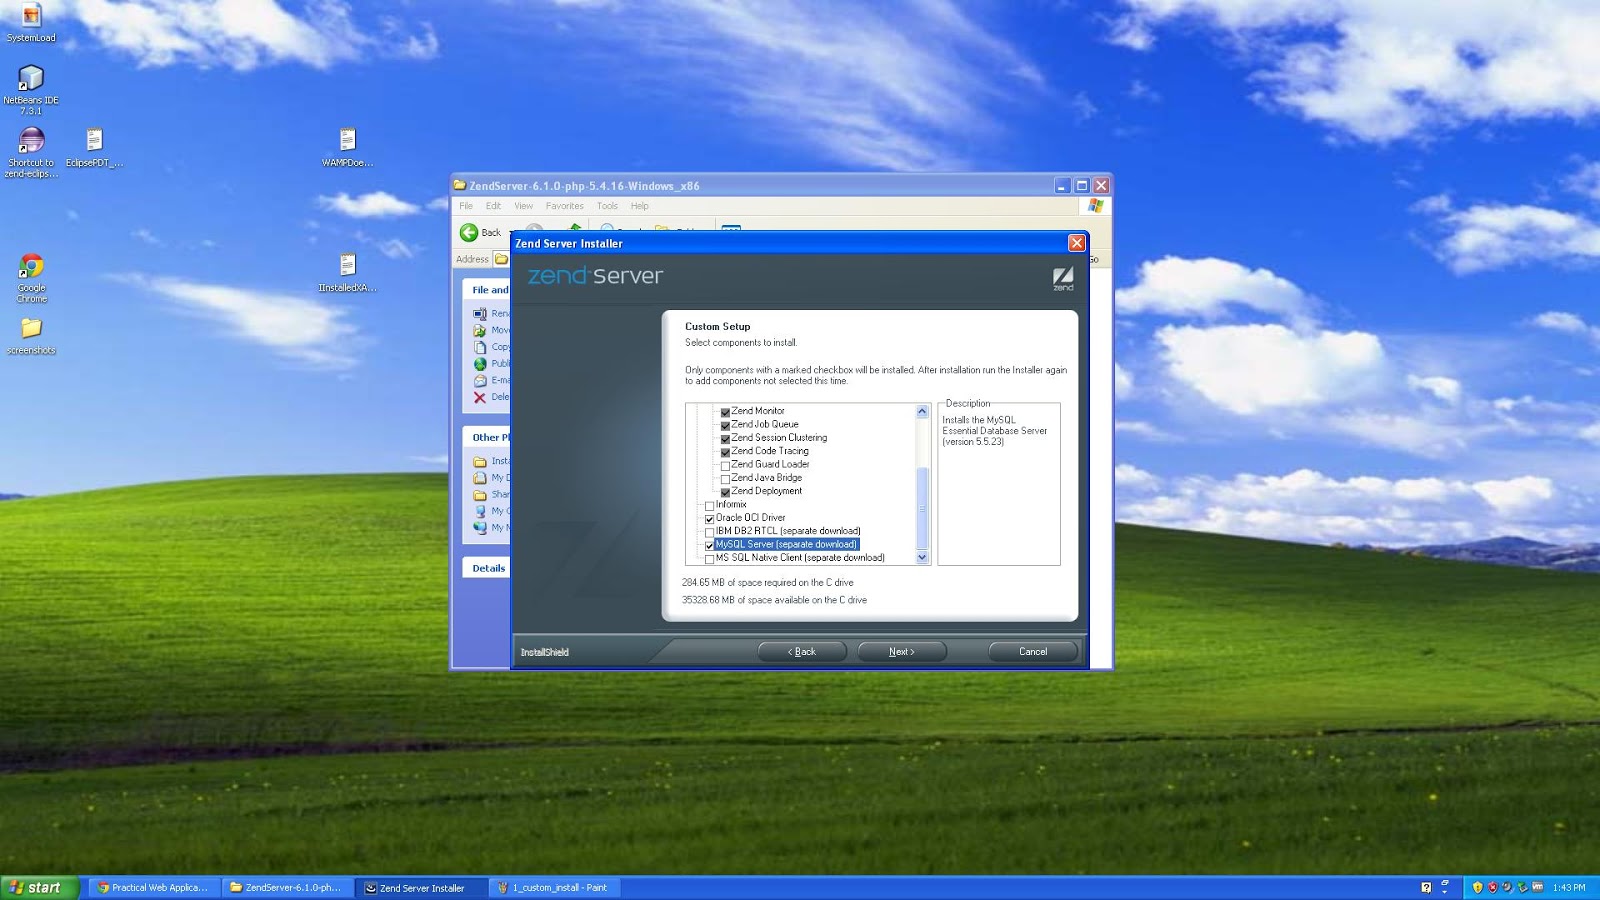Check the Informix checkbox

pos(710,505)
